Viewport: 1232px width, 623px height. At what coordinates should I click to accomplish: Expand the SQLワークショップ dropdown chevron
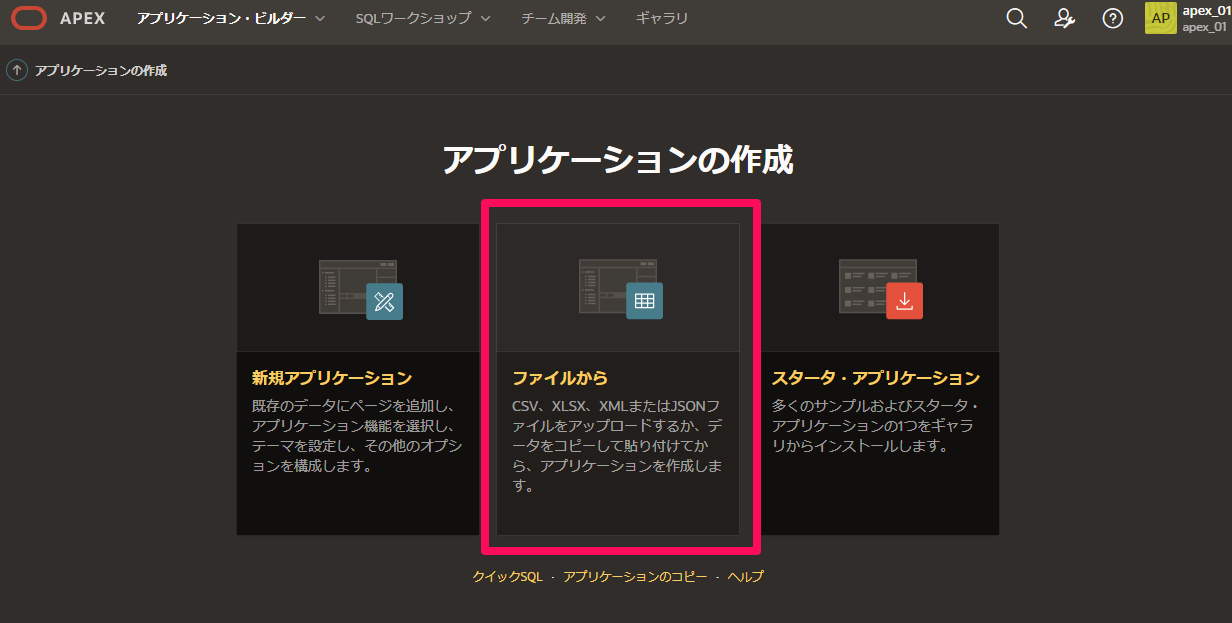[485, 18]
